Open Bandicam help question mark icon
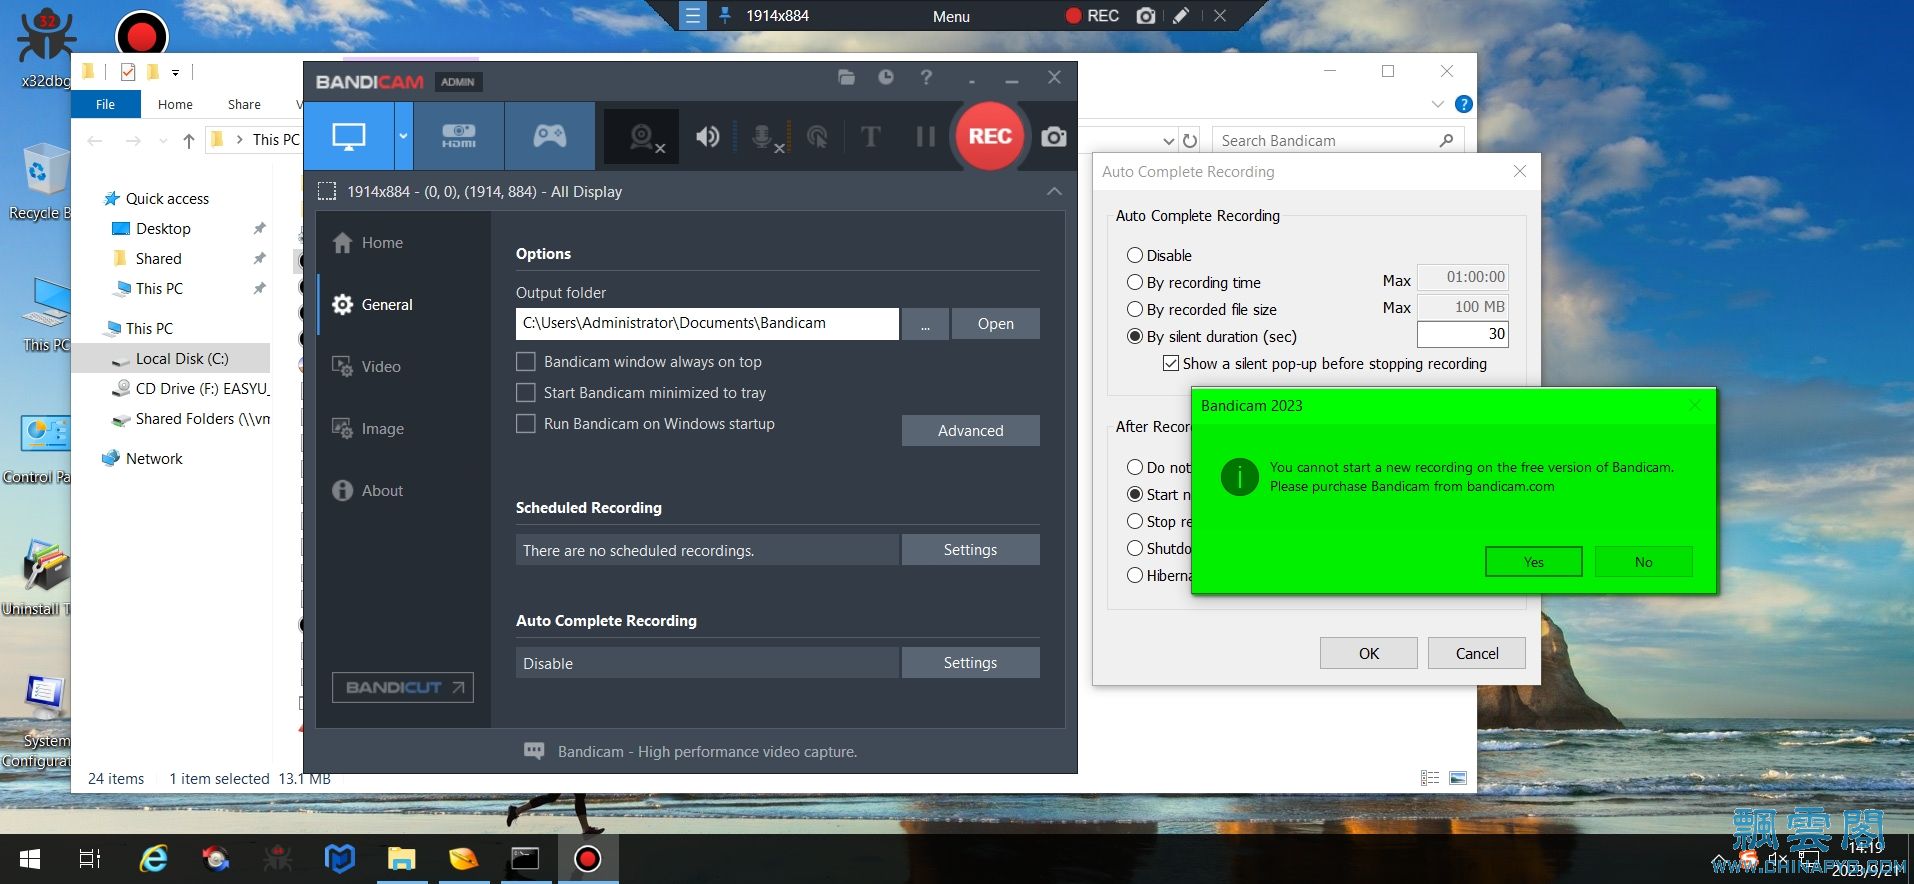Viewport: 1914px width, 884px height. (x=926, y=77)
